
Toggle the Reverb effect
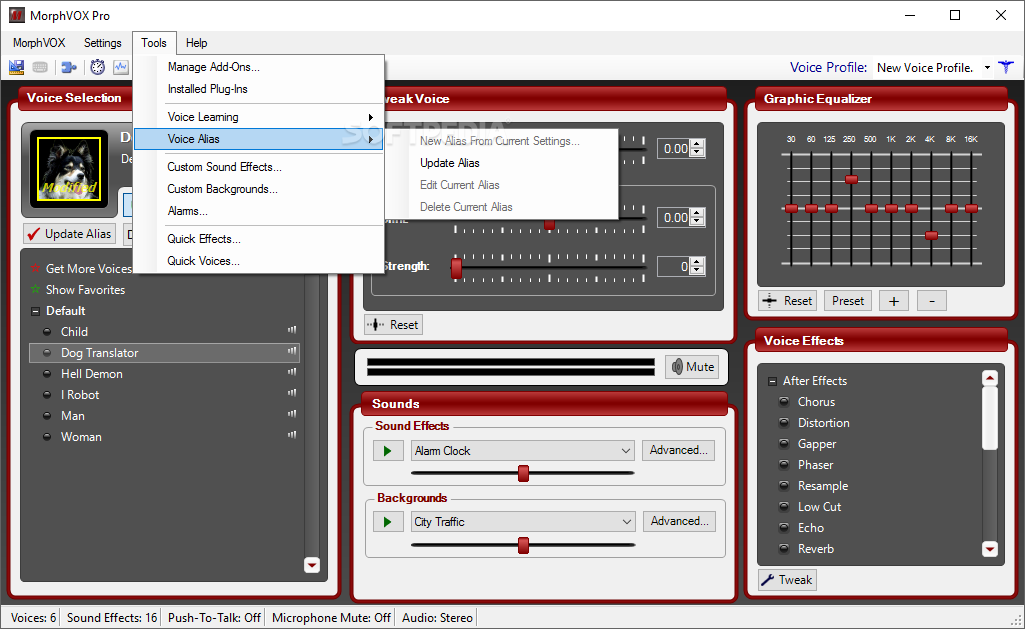(784, 548)
